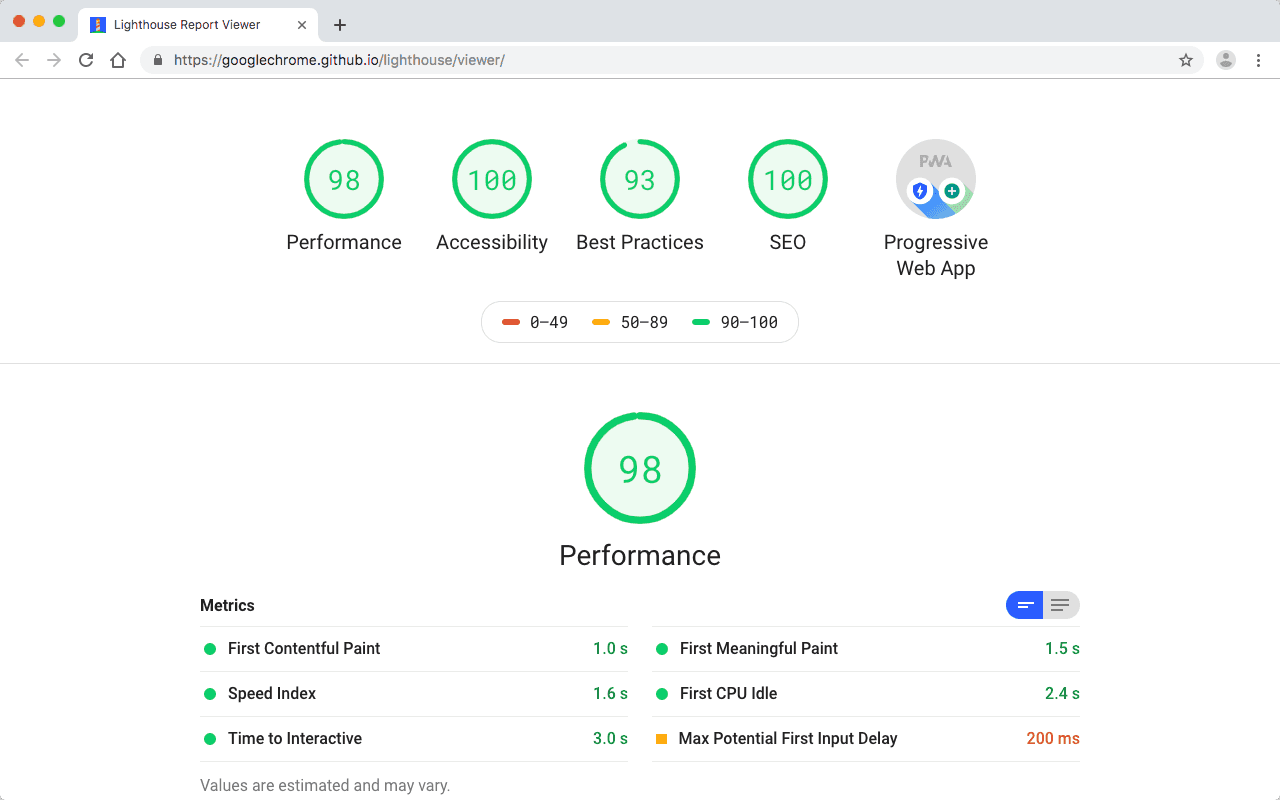1280x800 pixels.
Task: Click the Performance section title
Action: pos(640,556)
